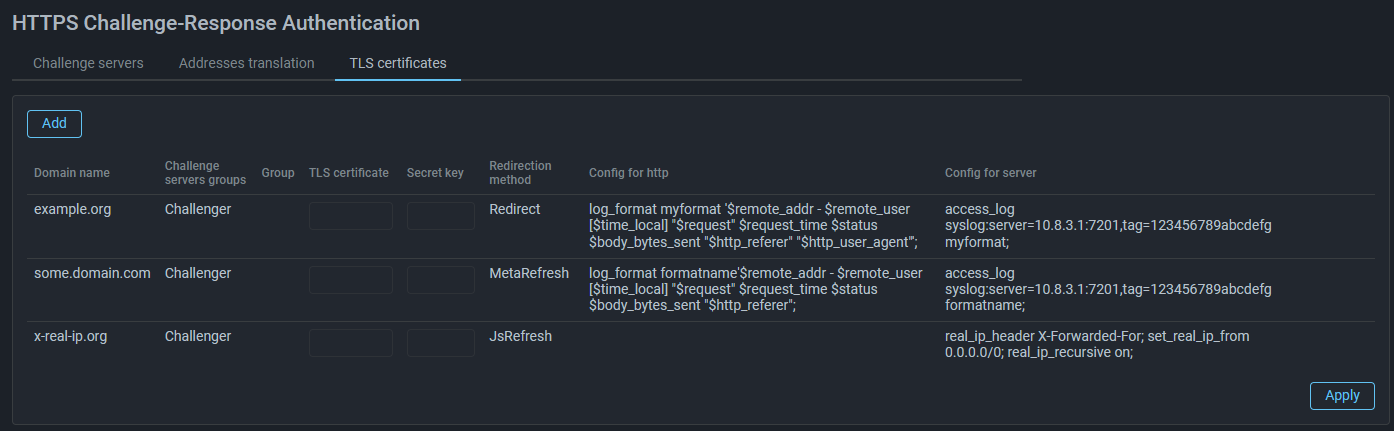This screenshot has width=1394, height=431.
Task: Click TLS certificate field for some.domain.com
Action: pos(350,280)
